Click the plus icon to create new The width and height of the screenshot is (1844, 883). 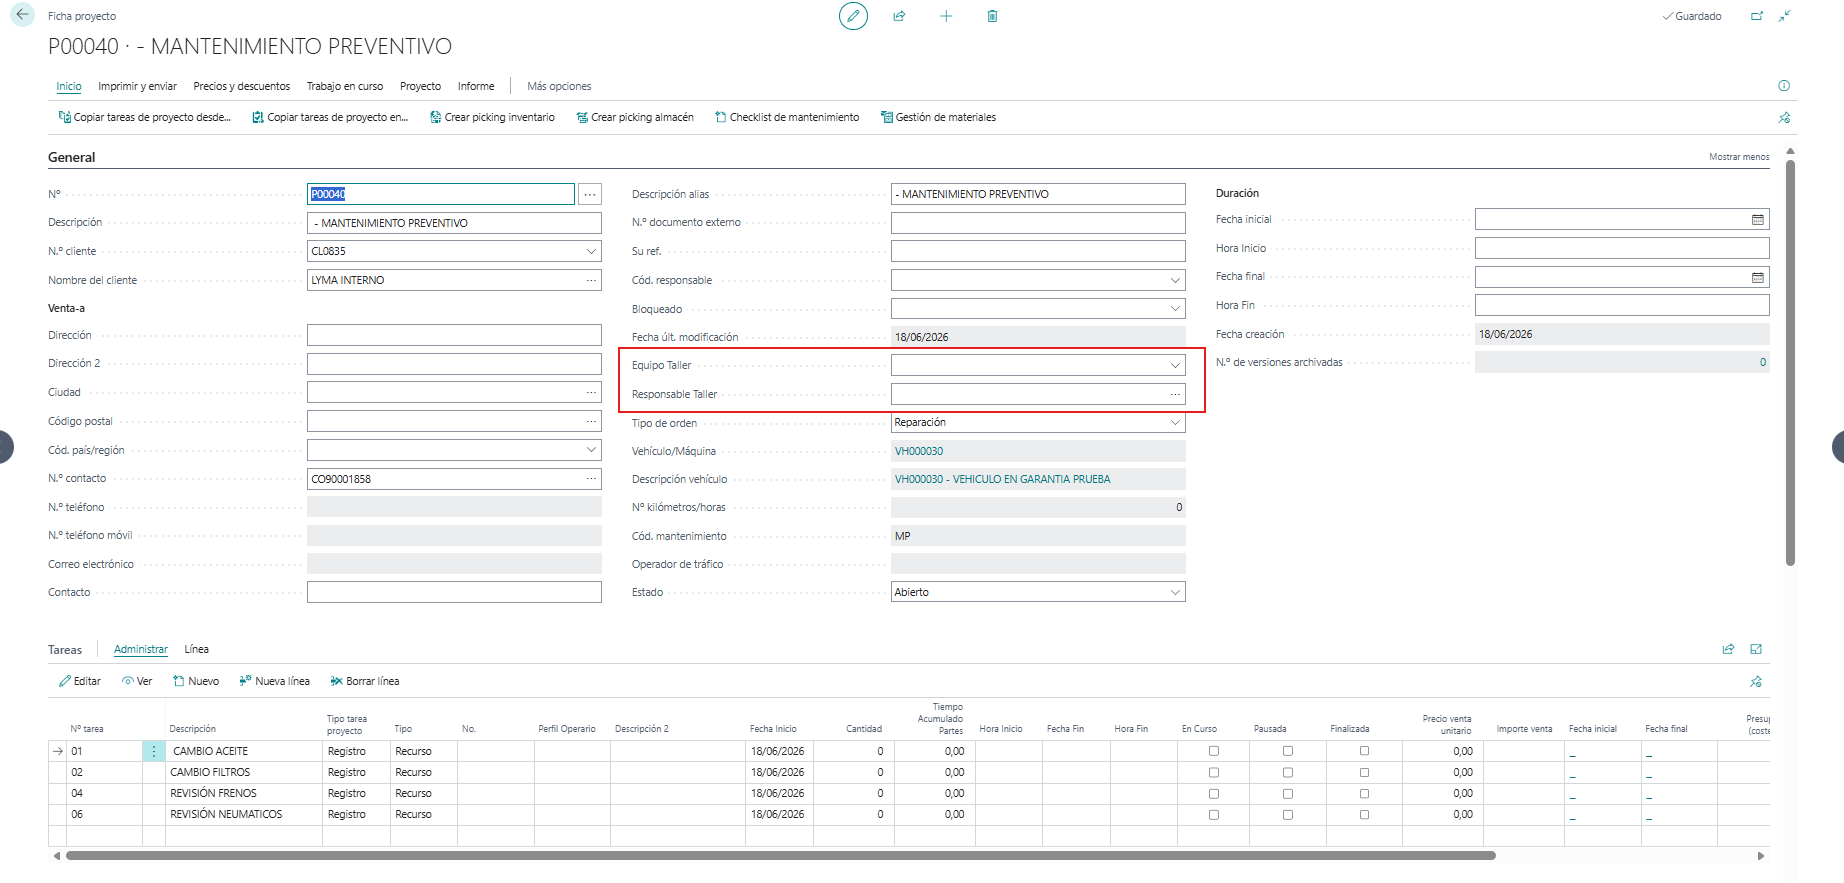click(946, 16)
